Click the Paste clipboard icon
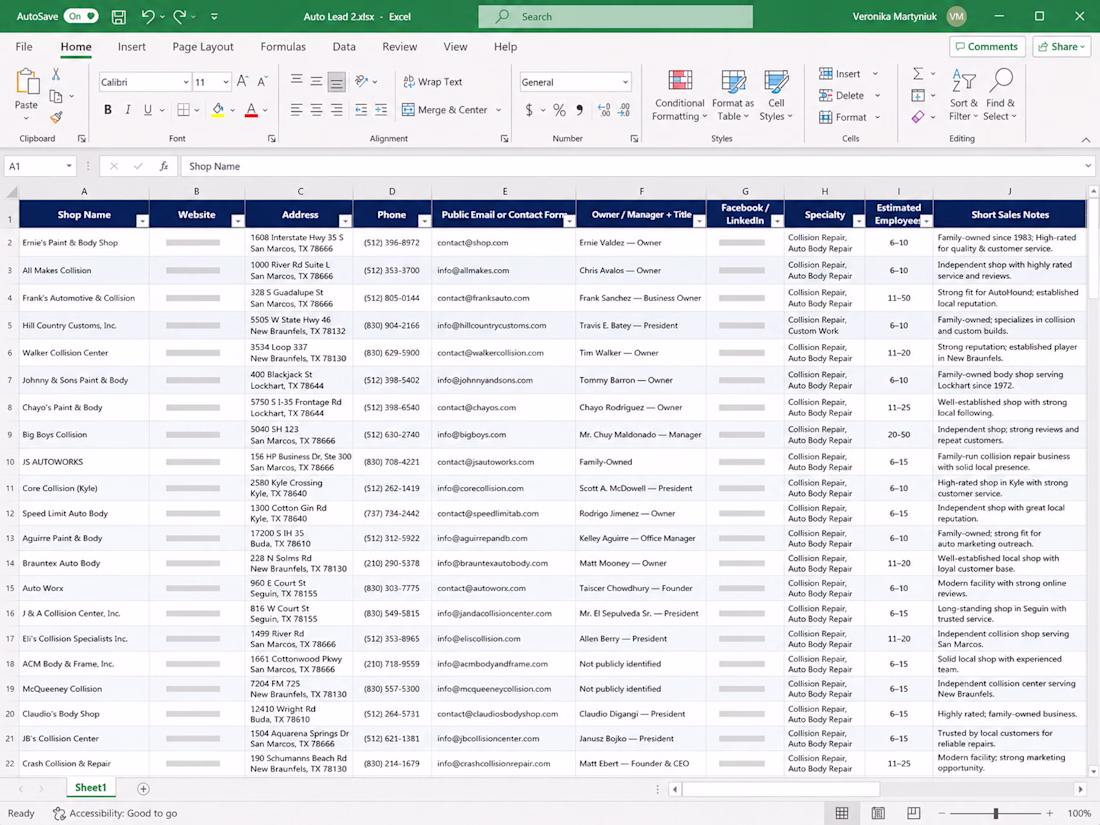Viewport: 1100px width, 825px height. pos(27,82)
